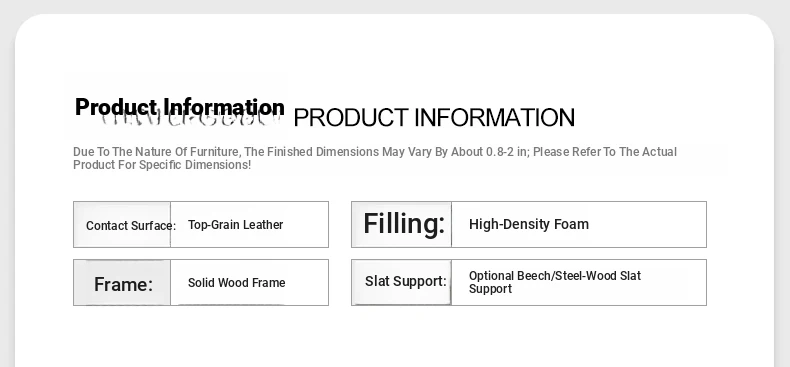Click the word Product in bold heading

(x=116, y=107)
